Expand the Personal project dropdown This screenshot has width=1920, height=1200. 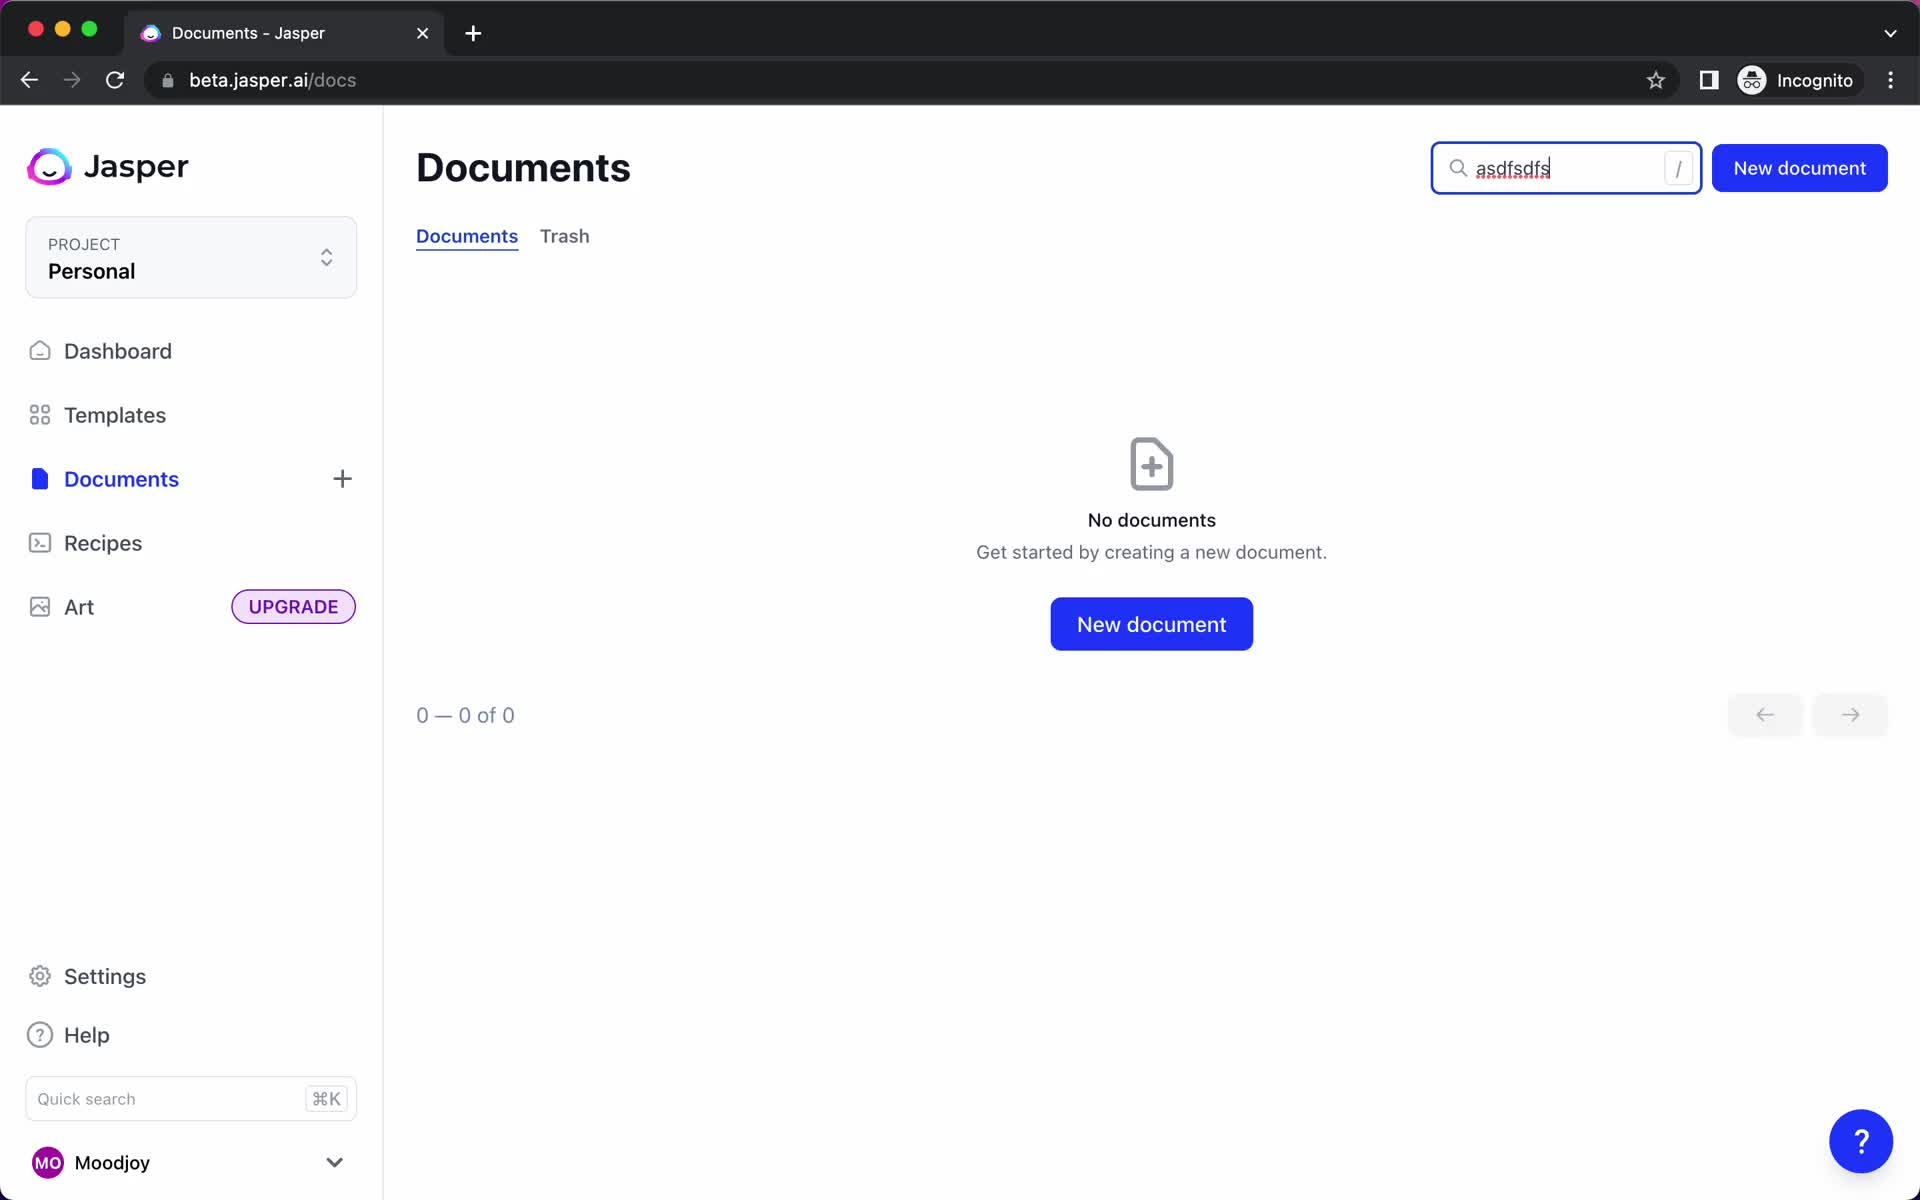(326, 257)
